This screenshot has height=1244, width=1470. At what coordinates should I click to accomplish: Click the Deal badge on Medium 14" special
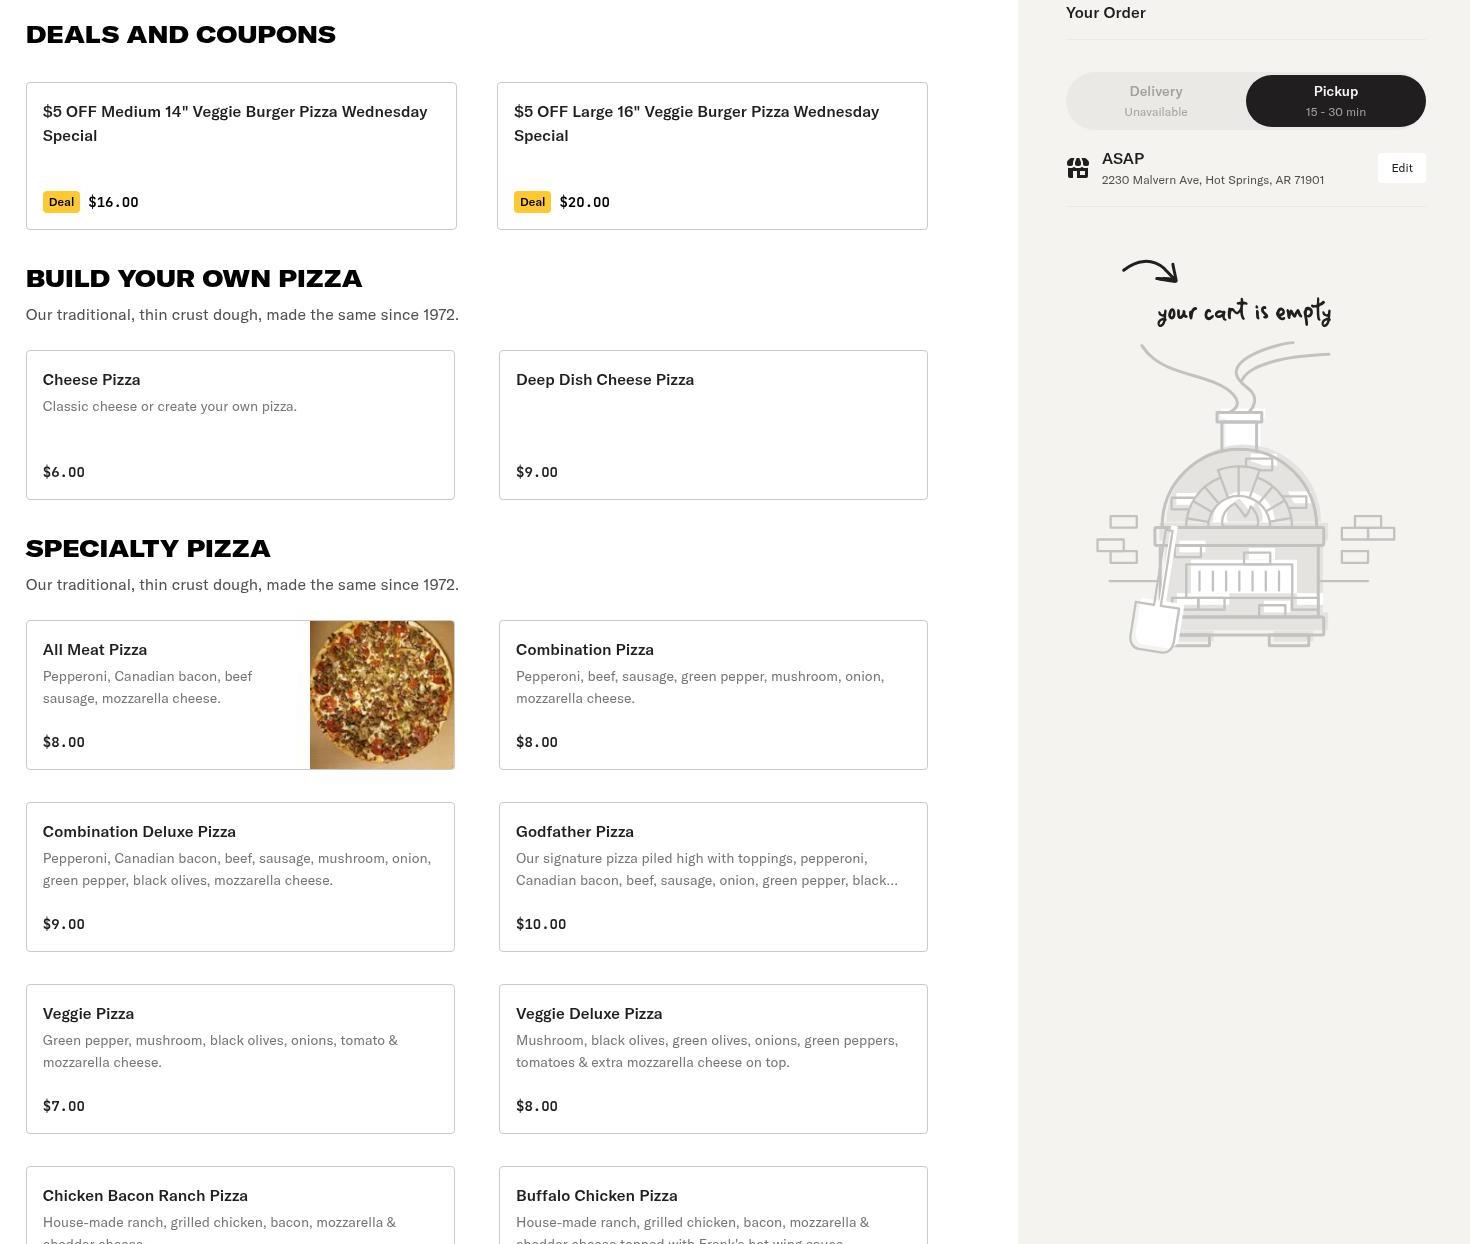click(x=61, y=202)
